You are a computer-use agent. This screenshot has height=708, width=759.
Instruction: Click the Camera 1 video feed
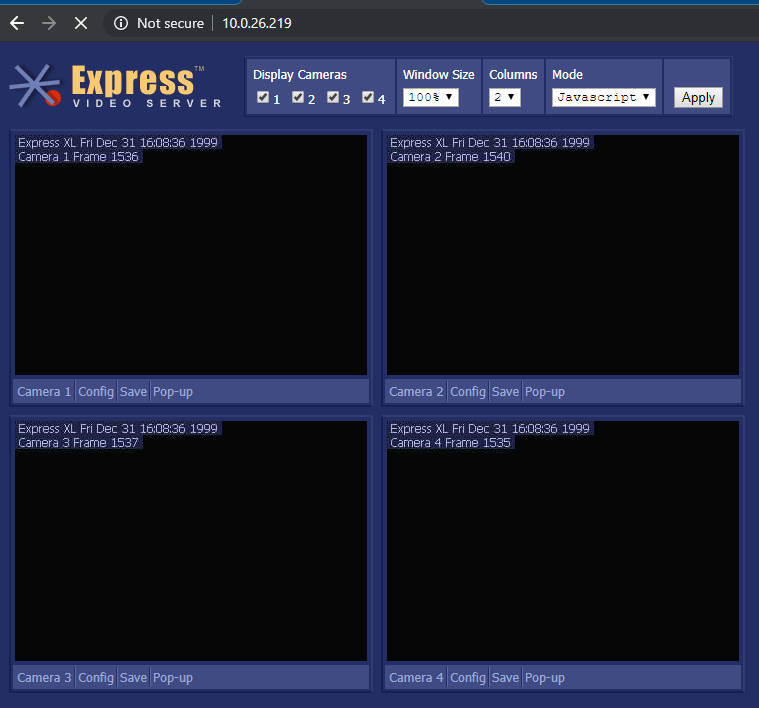191,255
